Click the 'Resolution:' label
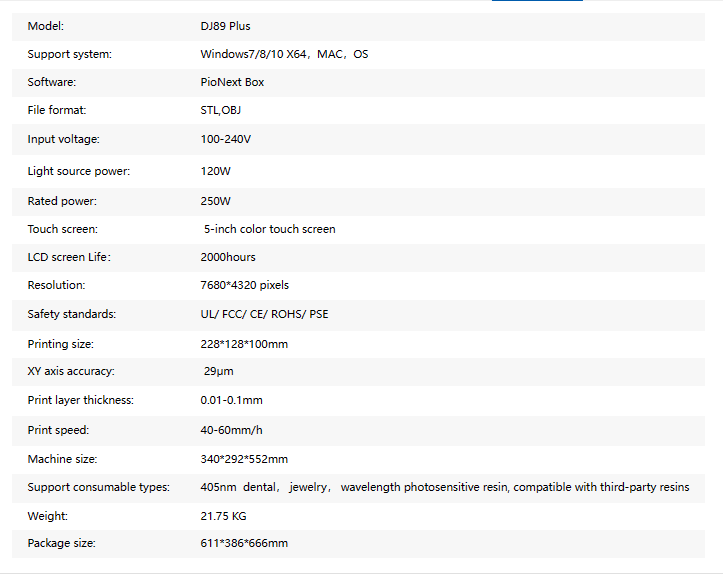Image resolution: width=723 pixels, height=574 pixels. pos(56,285)
